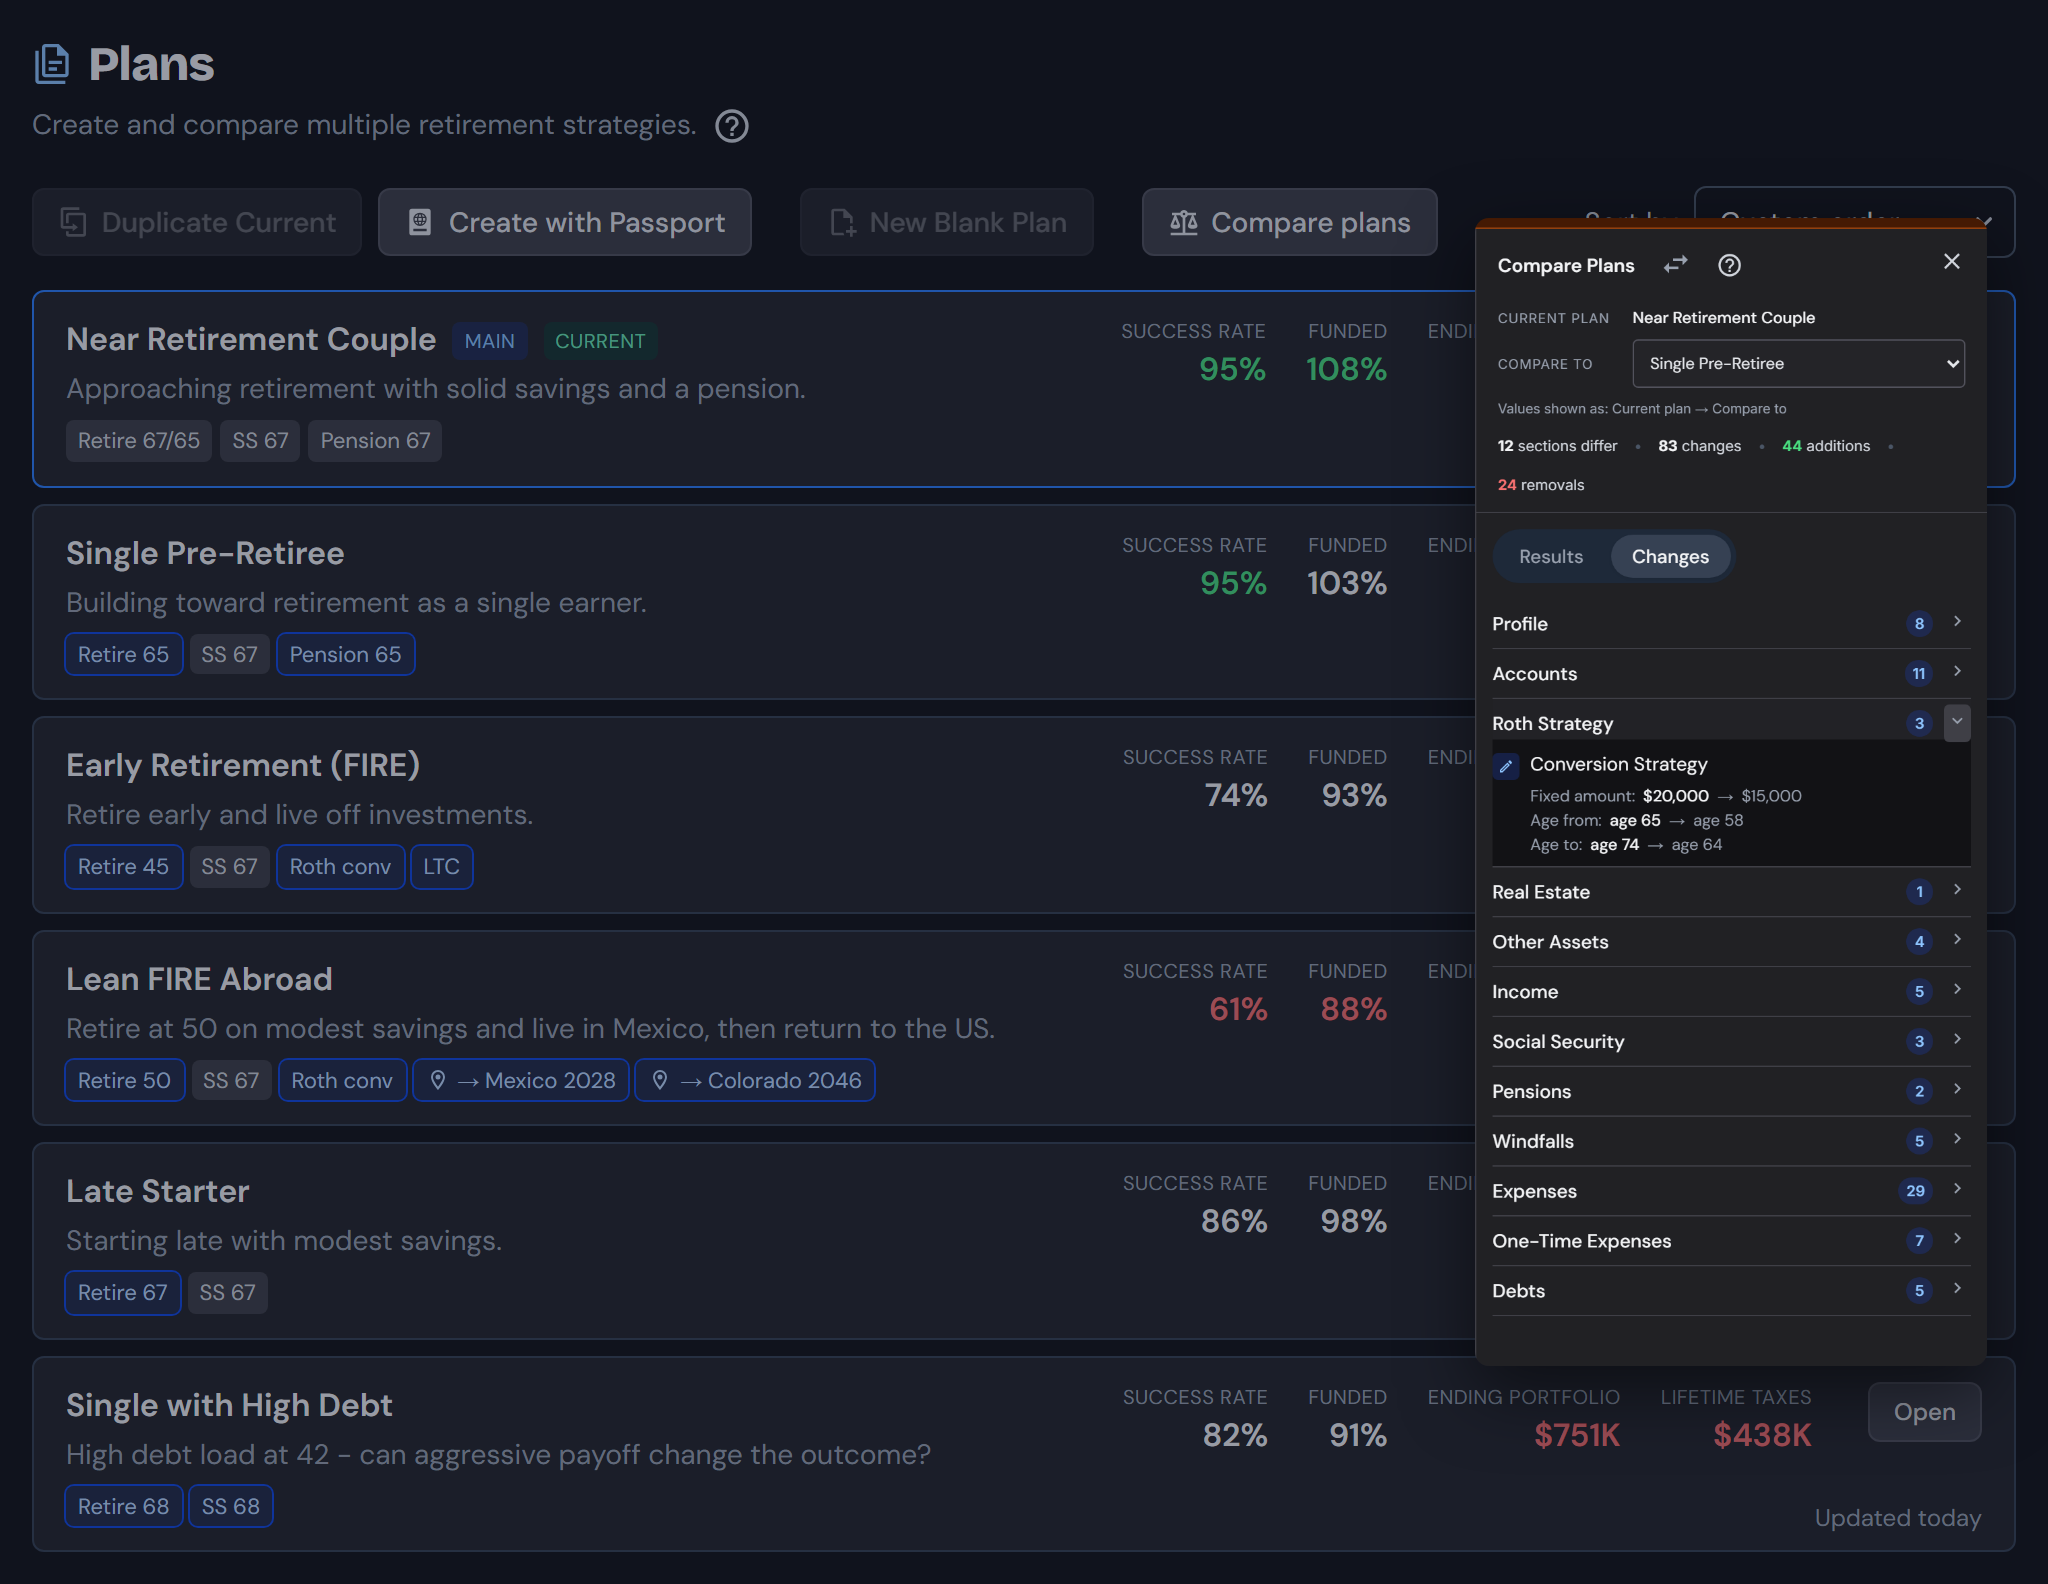Click the swap plans arrows icon
The width and height of the screenshot is (2048, 1584).
[x=1675, y=265]
